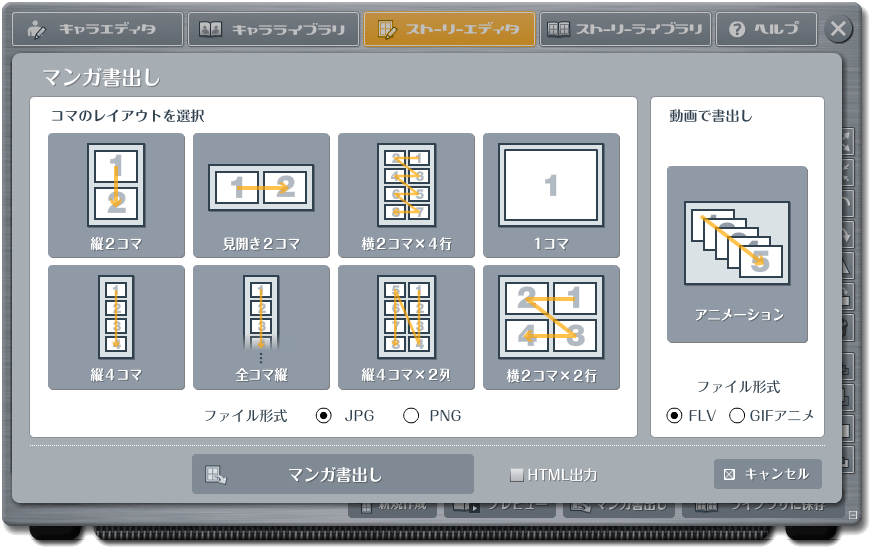Screen dimensions: 872x548
Task: Enable the HTML出力 checkbox
Action: click(517, 475)
